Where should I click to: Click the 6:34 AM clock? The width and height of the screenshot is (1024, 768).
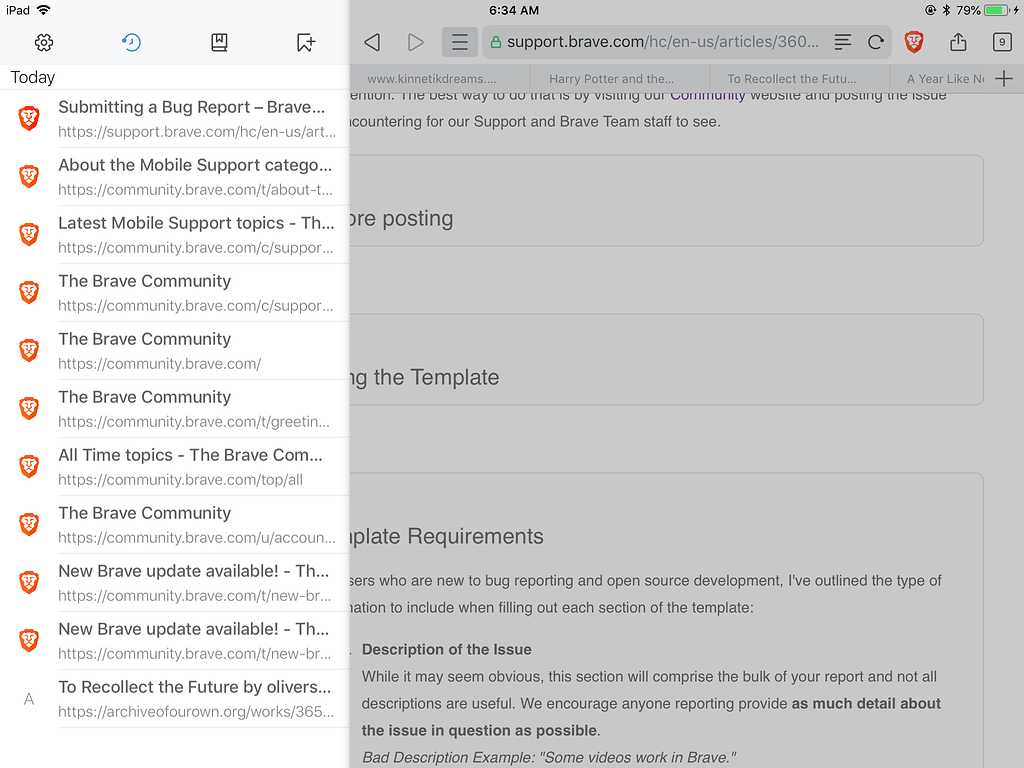point(514,10)
